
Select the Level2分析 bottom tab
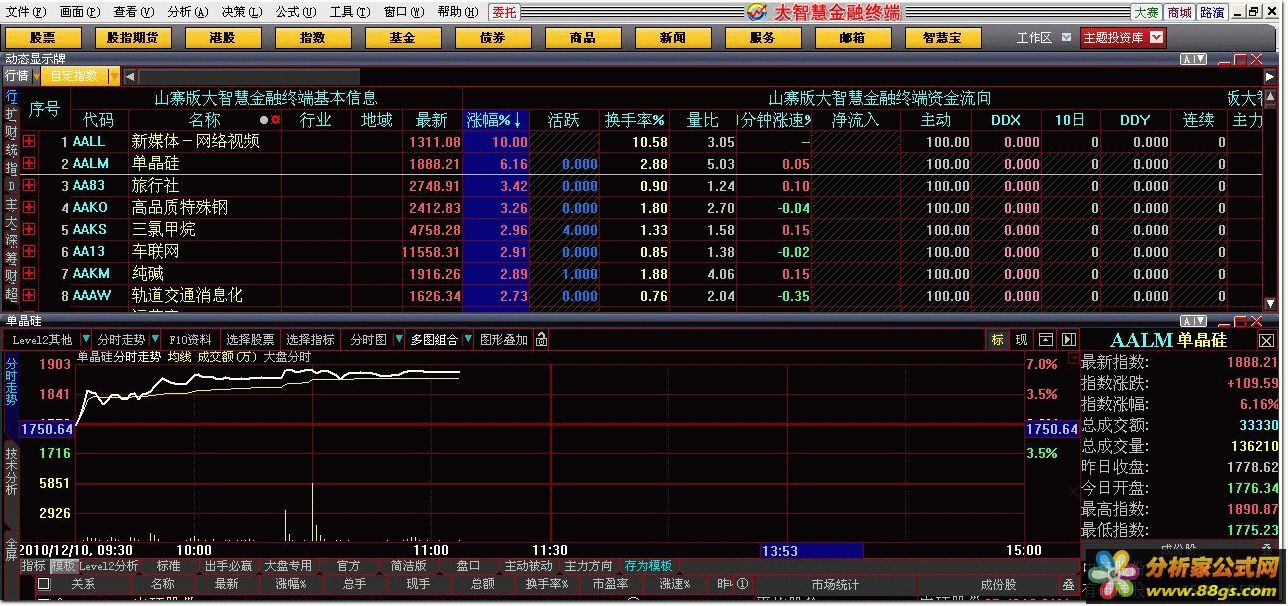(108, 566)
